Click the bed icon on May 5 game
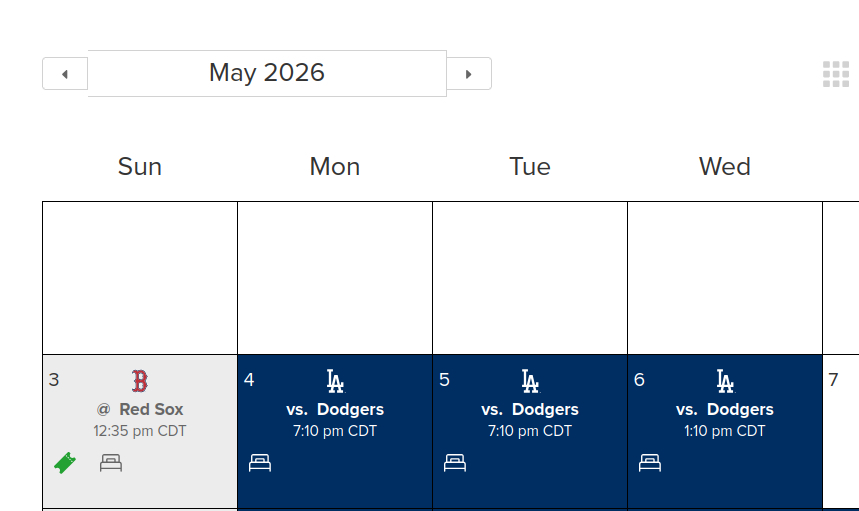Screen dimensions: 859x511 tap(455, 463)
